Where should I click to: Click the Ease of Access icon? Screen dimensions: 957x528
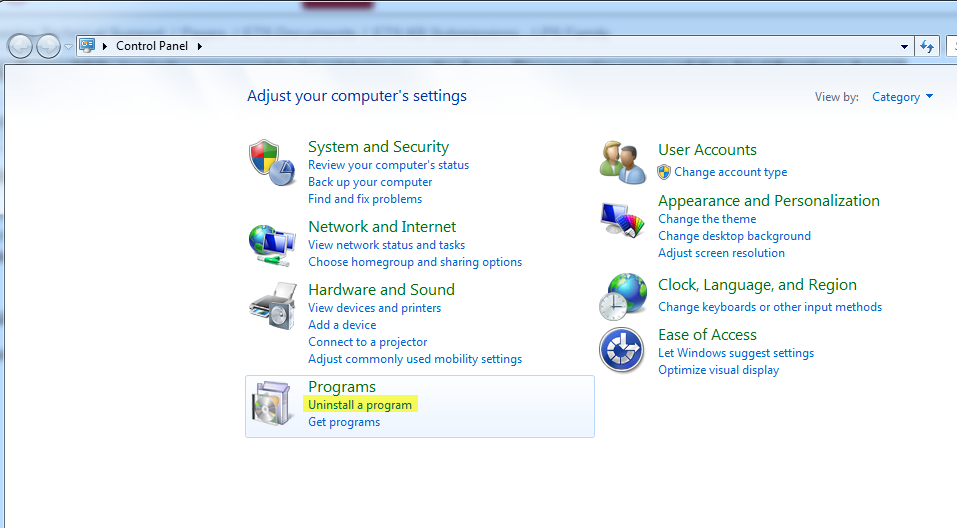tap(621, 350)
